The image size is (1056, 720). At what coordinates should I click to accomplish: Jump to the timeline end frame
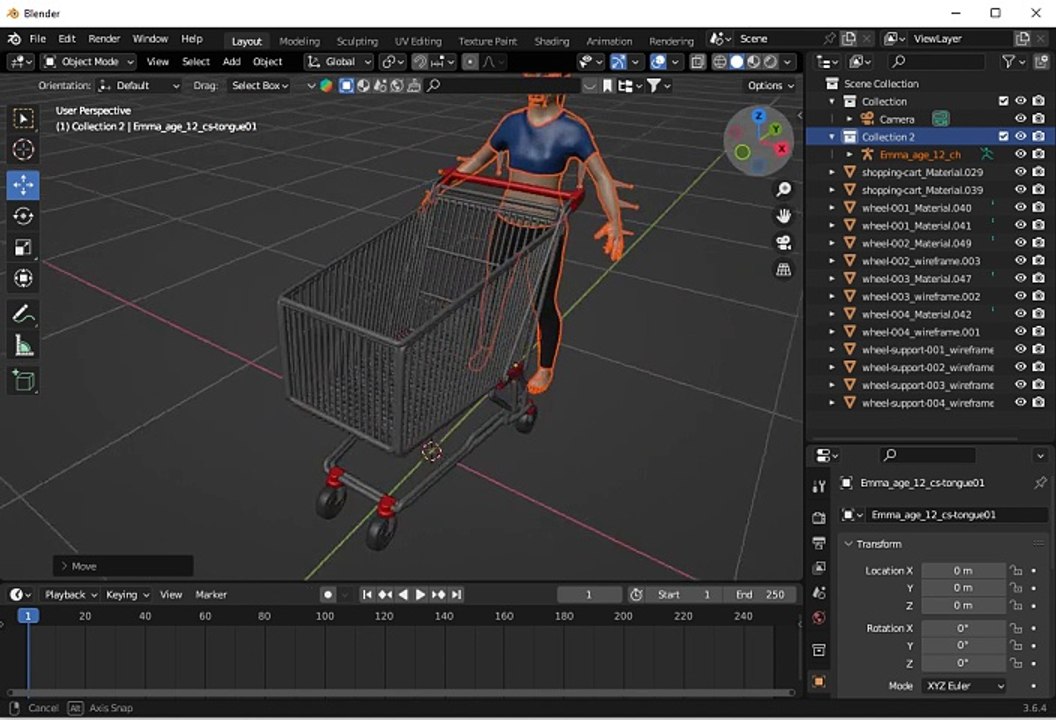tap(457, 595)
